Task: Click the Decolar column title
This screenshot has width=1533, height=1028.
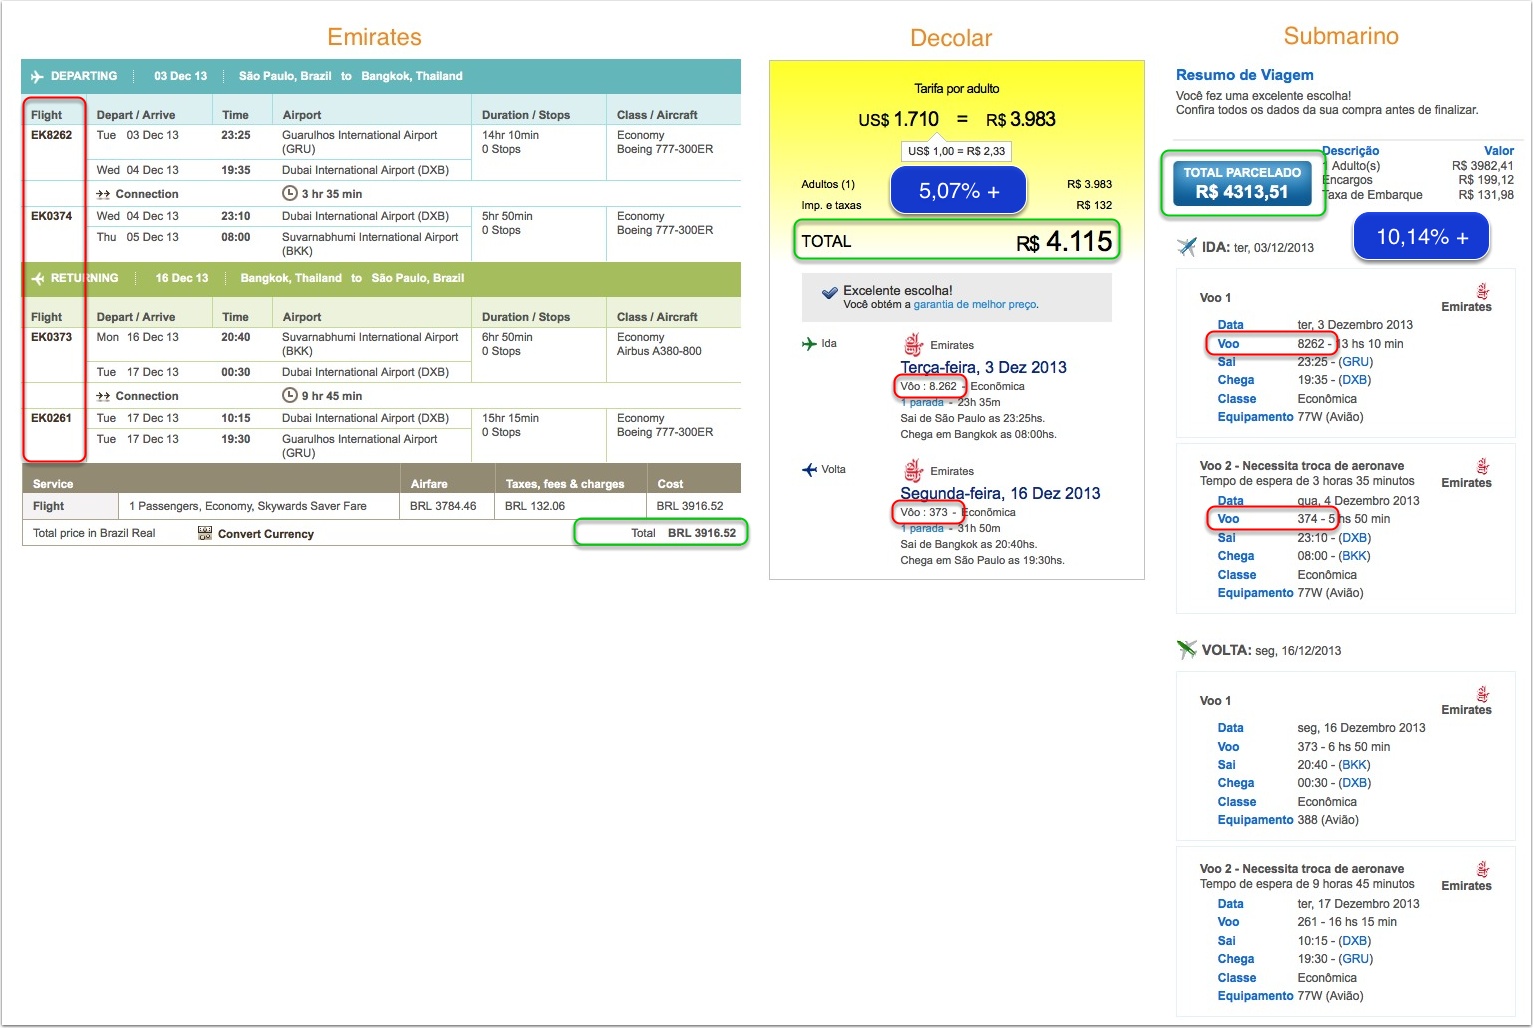Action: (x=951, y=38)
